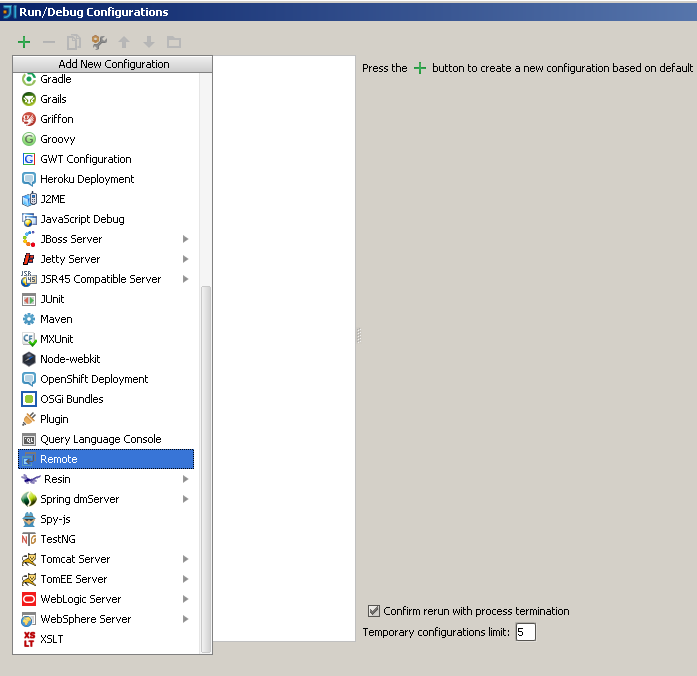
Task: Click the Griffon icon
Action: (29, 119)
